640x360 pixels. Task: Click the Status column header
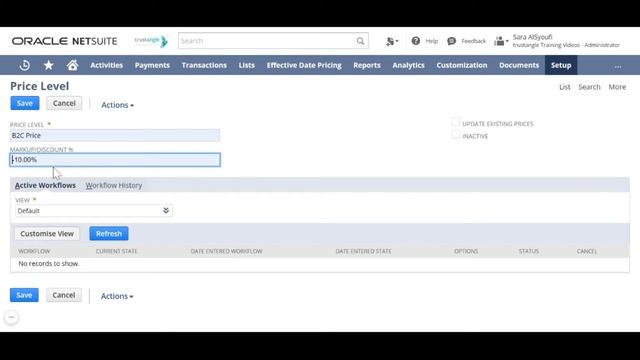coord(529,251)
